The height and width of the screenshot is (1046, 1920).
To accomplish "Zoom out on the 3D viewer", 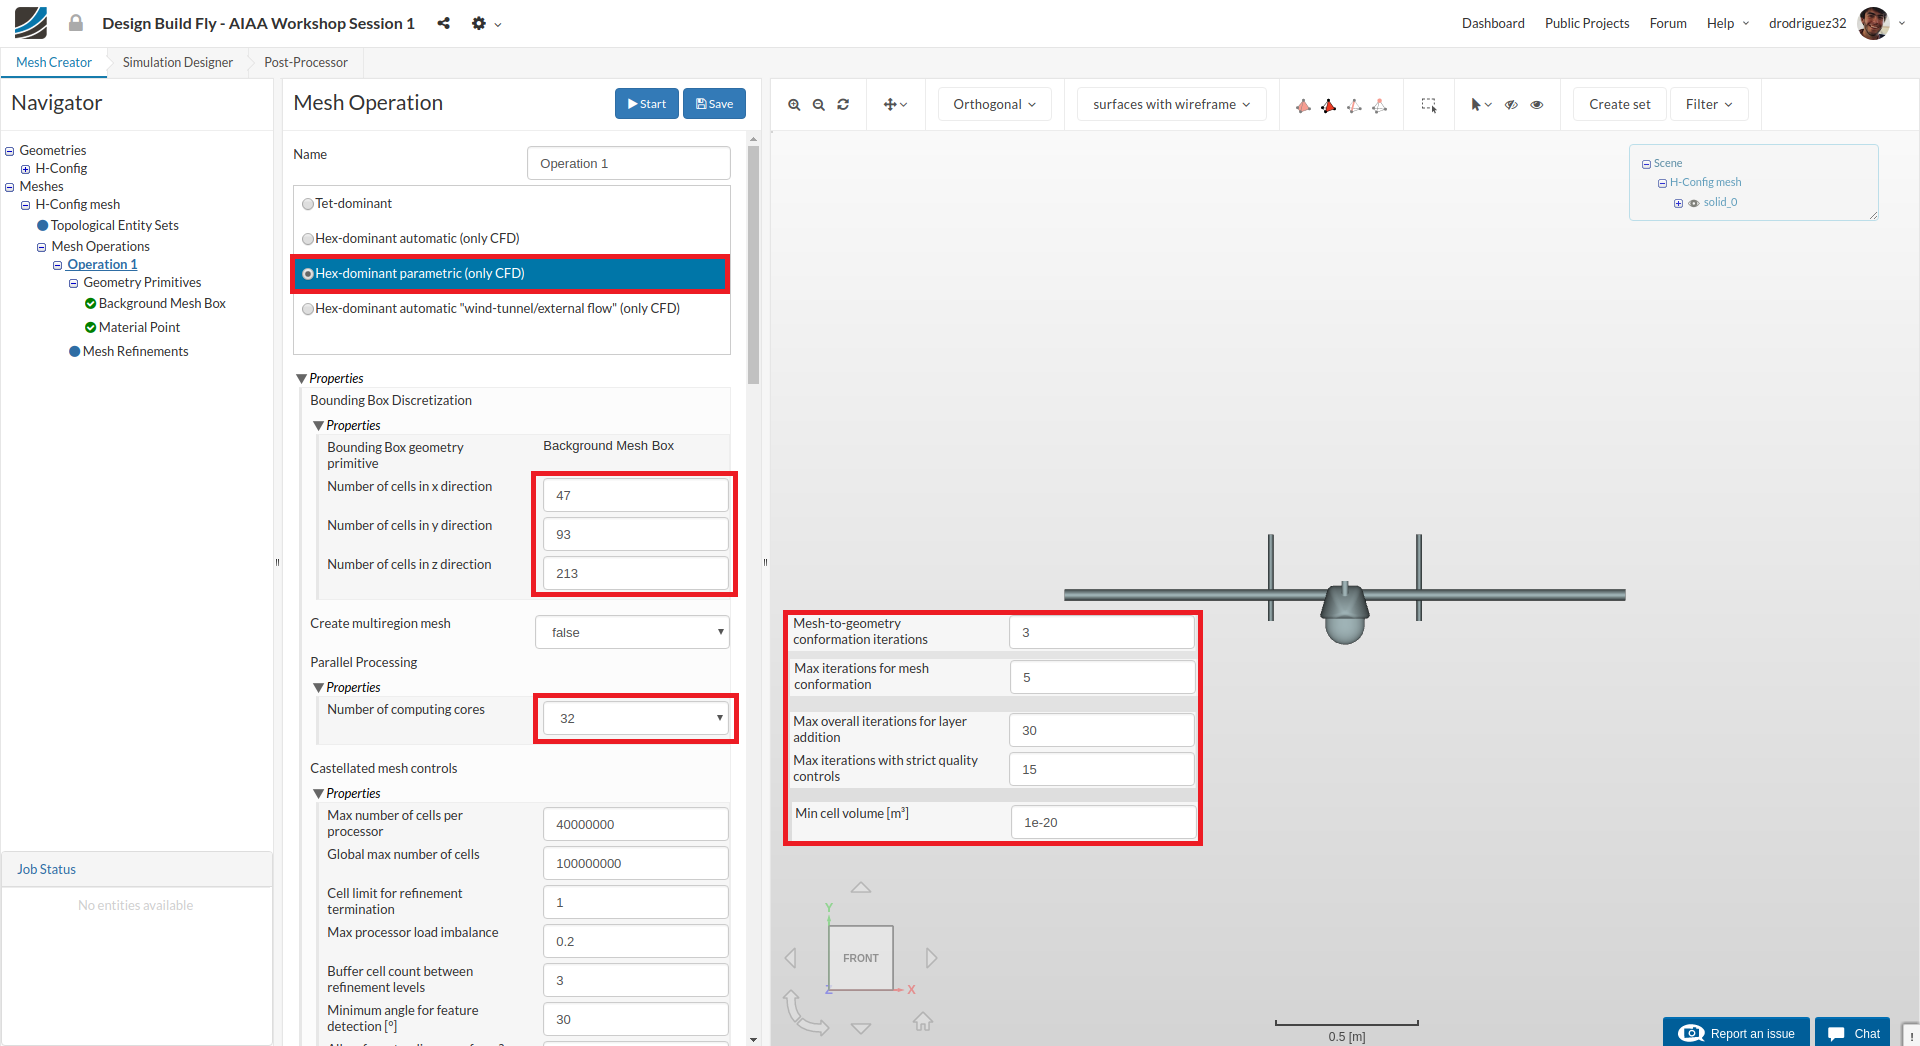I will click(819, 104).
